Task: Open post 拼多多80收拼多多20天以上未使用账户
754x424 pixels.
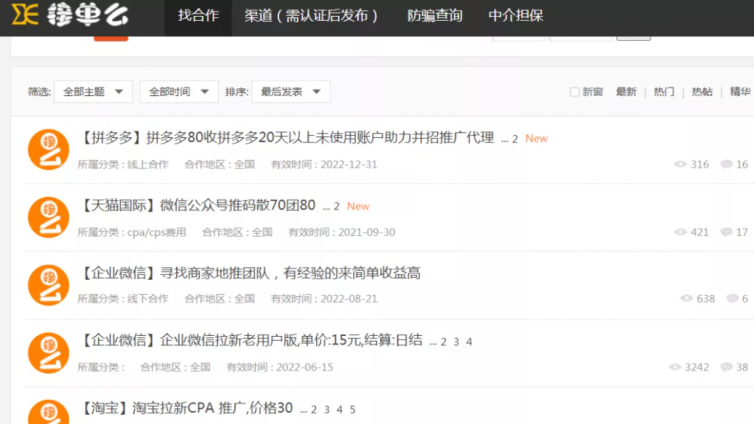Action: point(286,138)
